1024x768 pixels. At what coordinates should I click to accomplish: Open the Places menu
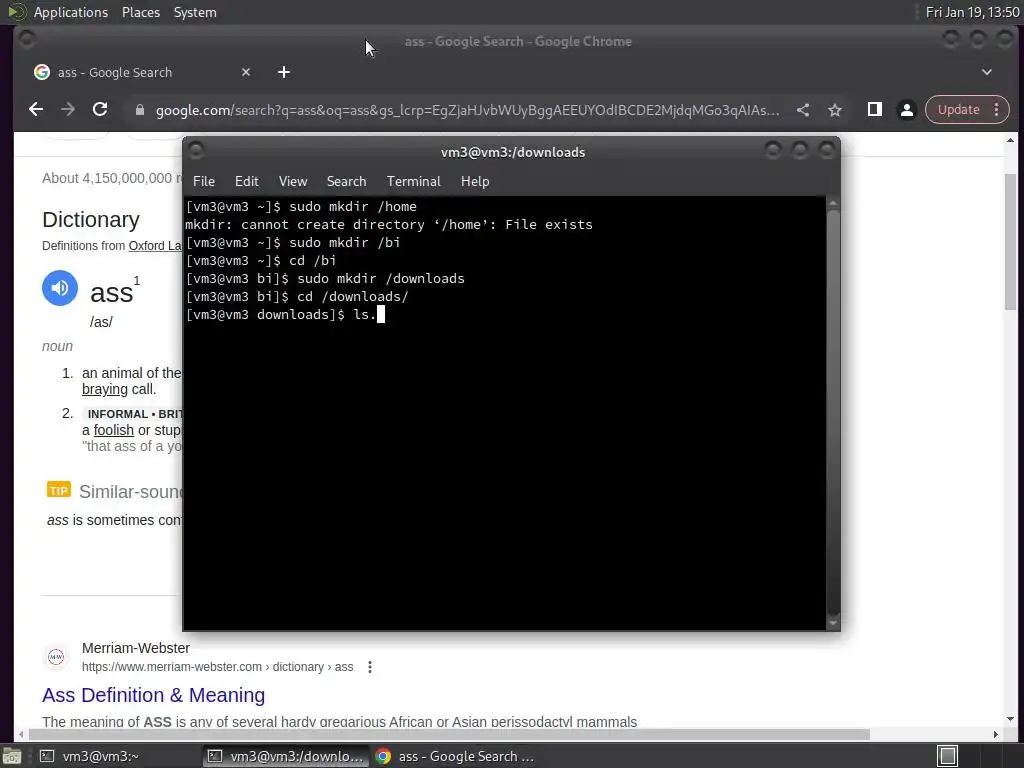140,12
